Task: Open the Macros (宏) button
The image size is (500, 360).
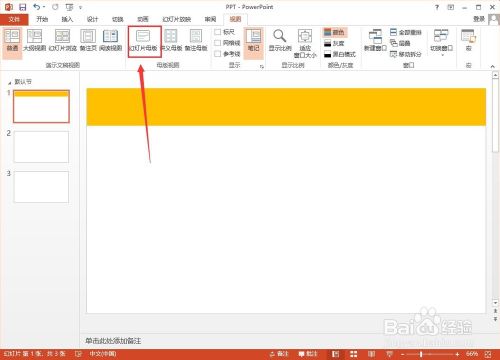Action: (x=468, y=40)
